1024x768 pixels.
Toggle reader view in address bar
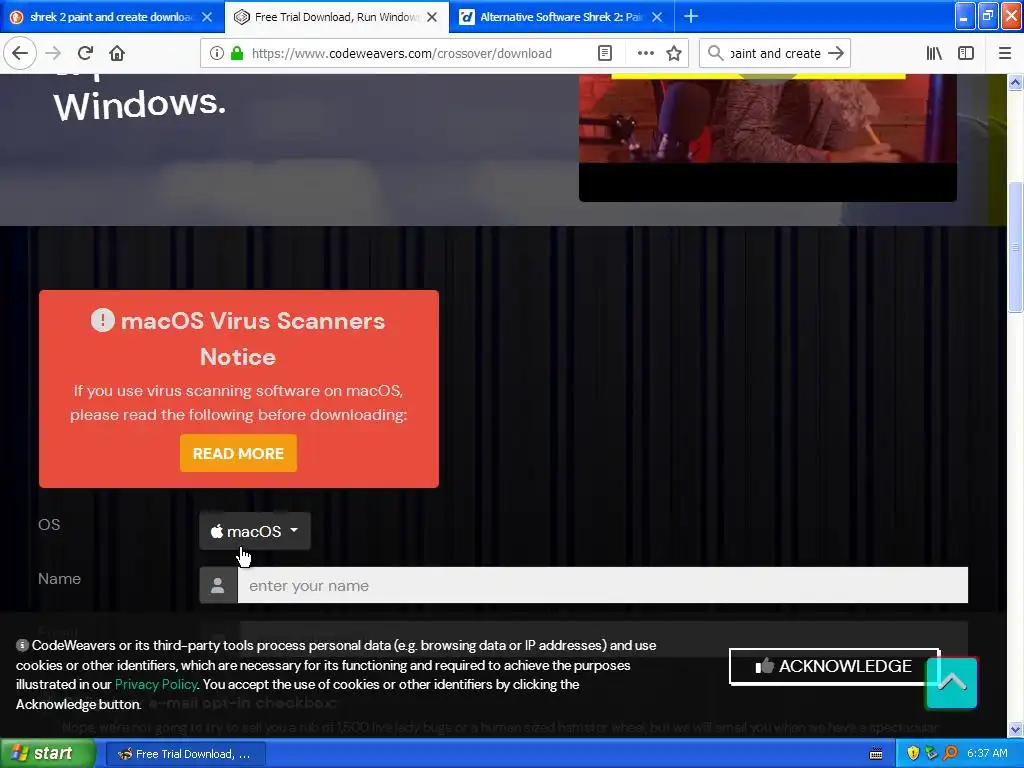(x=605, y=53)
